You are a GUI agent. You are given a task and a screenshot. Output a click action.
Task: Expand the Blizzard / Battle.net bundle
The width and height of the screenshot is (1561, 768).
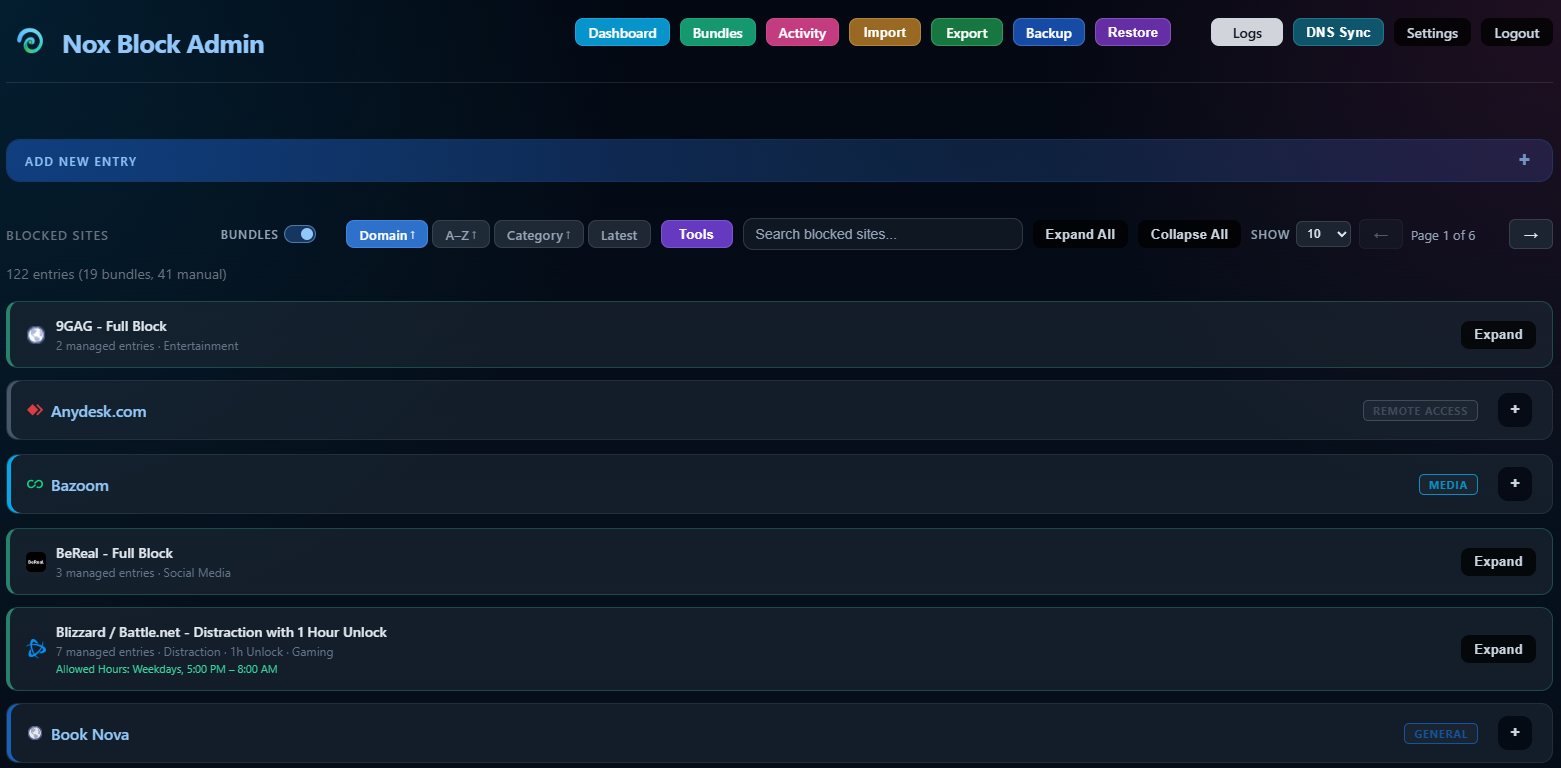[1498, 649]
